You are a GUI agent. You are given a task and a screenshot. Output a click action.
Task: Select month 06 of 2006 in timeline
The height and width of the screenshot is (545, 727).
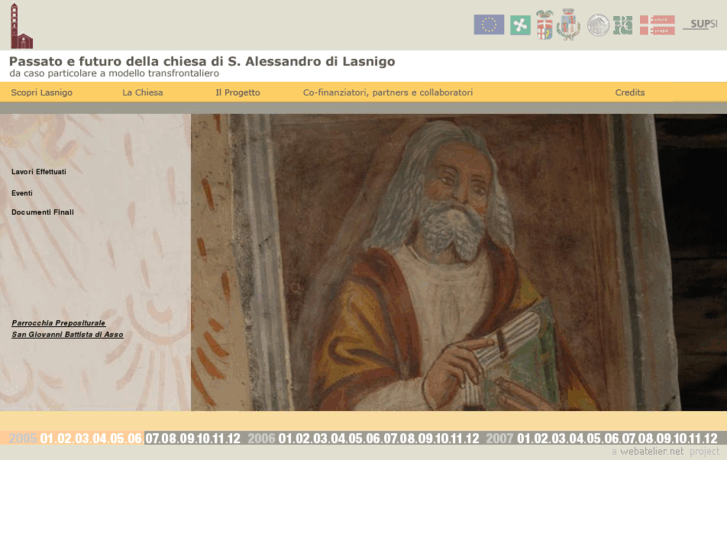(373, 438)
